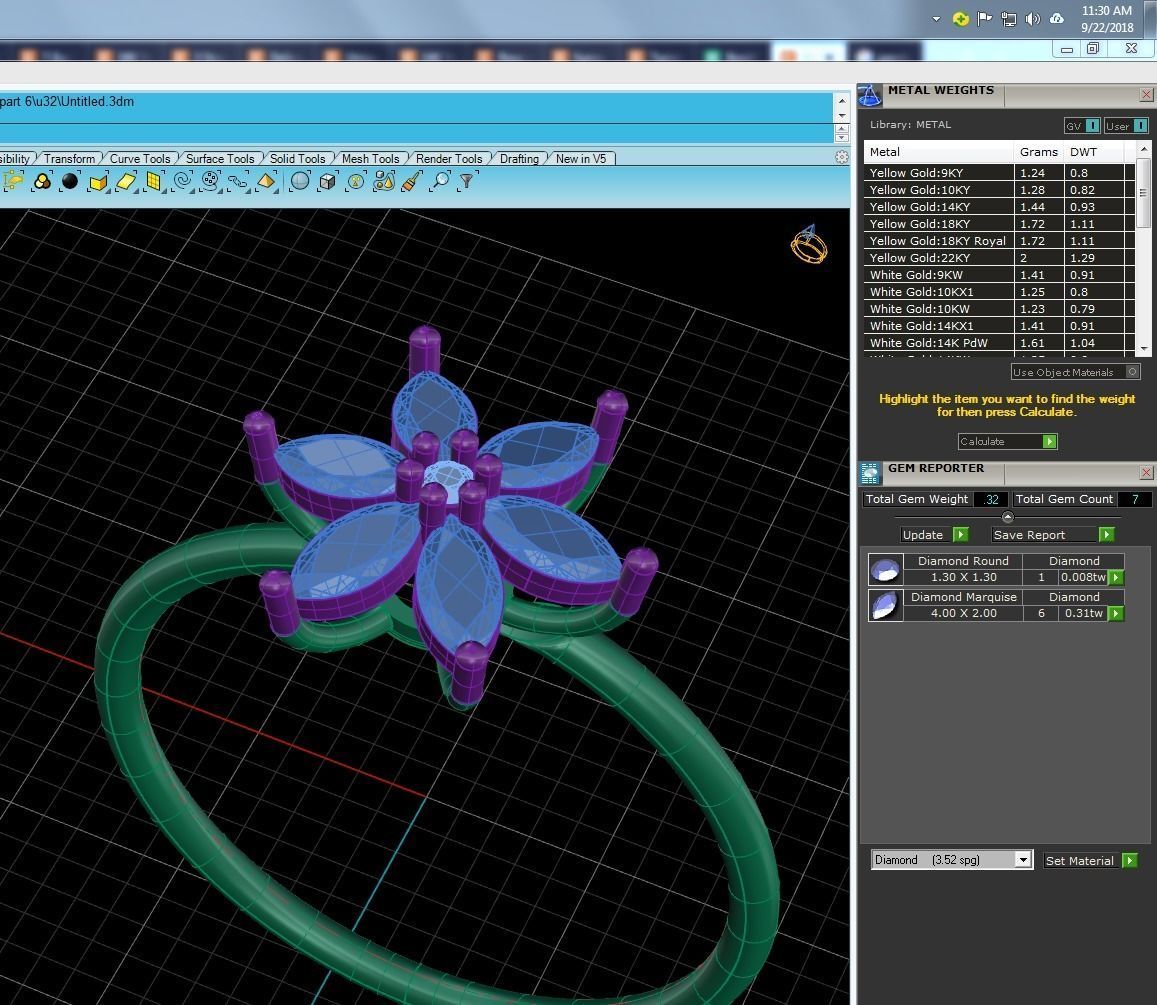Select the Yellow Gold:14KY row
1157x1005 pixels.
pyautogui.click(x=999, y=207)
